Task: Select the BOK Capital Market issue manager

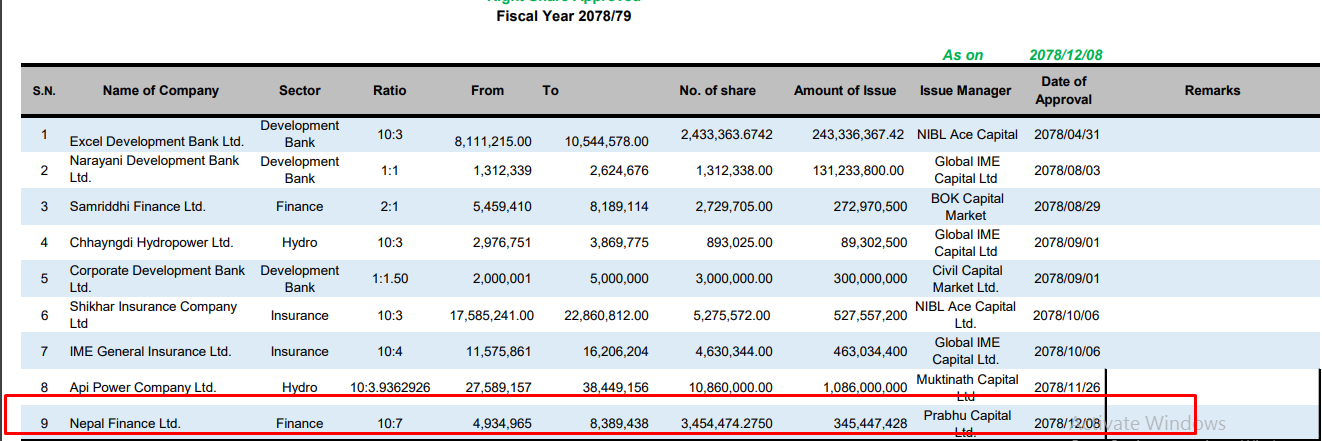Action: click(965, 206)
